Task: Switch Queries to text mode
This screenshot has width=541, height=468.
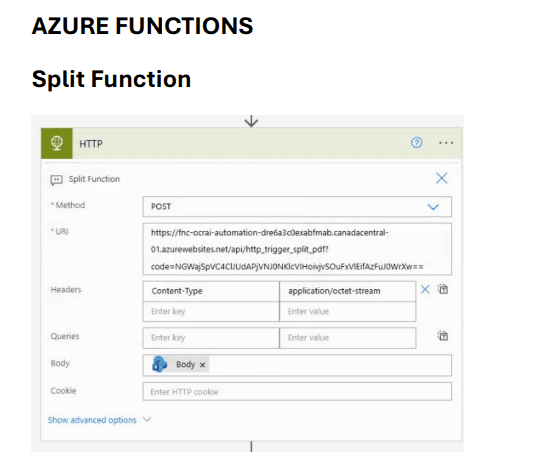Action: pos(443,336)
